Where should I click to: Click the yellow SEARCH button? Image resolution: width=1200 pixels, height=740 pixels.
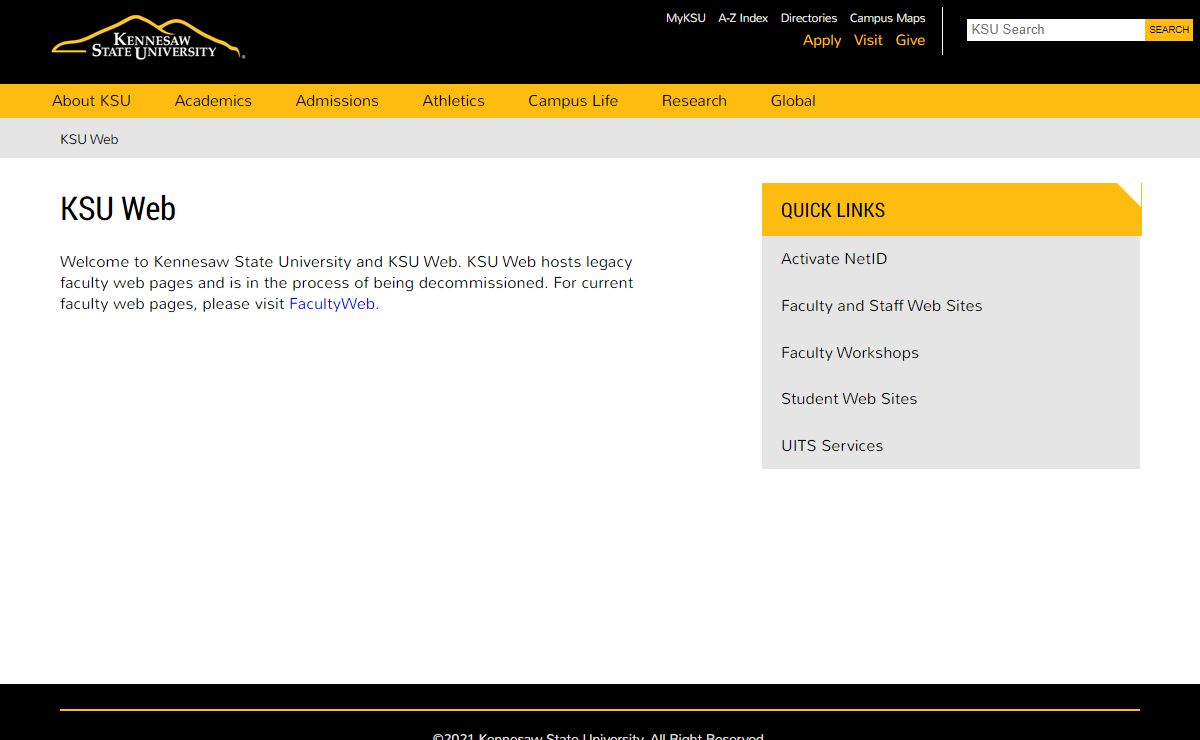coord(1169,30)
